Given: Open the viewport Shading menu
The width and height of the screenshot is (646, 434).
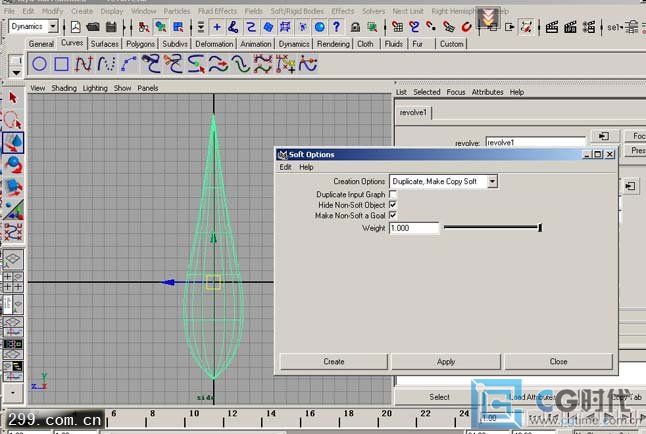Looking at the screenshot, I should (64, 88).
